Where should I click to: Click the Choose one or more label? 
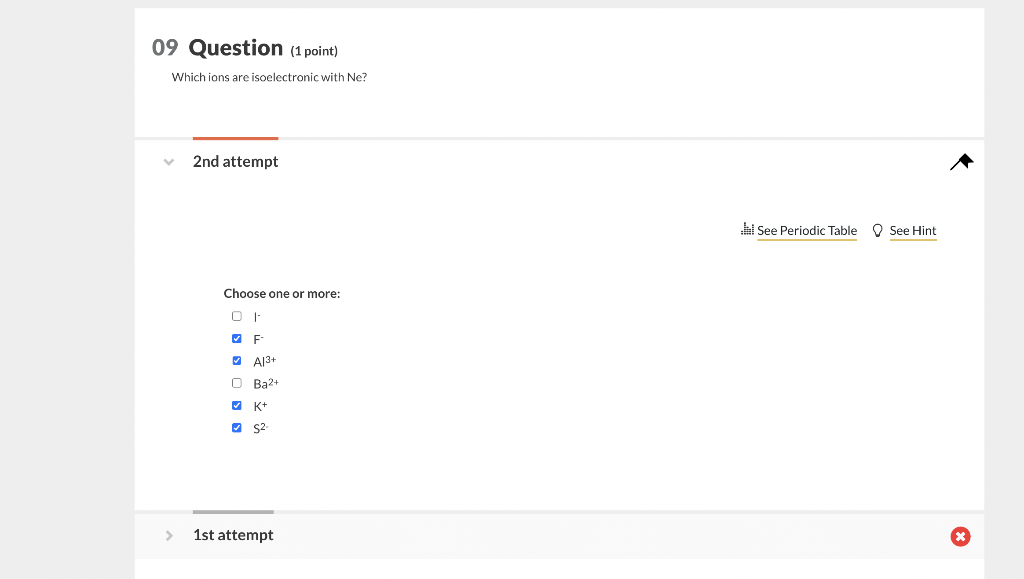coord(281,293)
